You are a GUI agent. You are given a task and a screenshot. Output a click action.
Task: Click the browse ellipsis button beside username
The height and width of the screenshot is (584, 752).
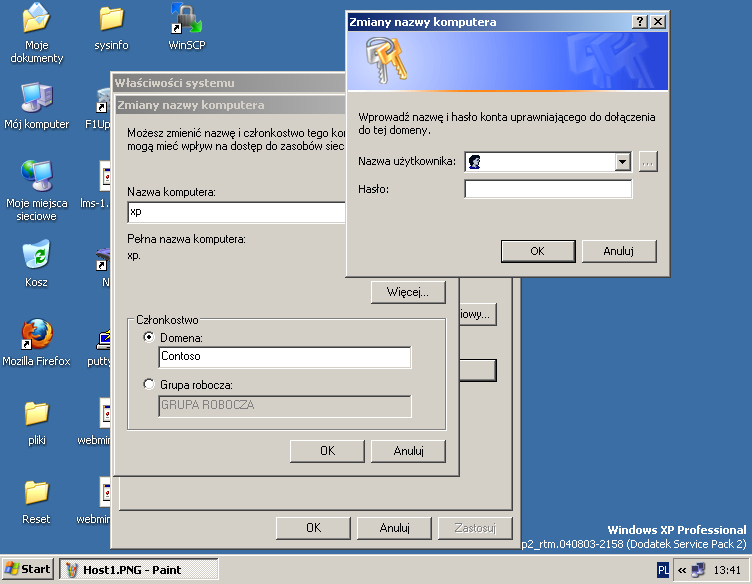[648, 162]
